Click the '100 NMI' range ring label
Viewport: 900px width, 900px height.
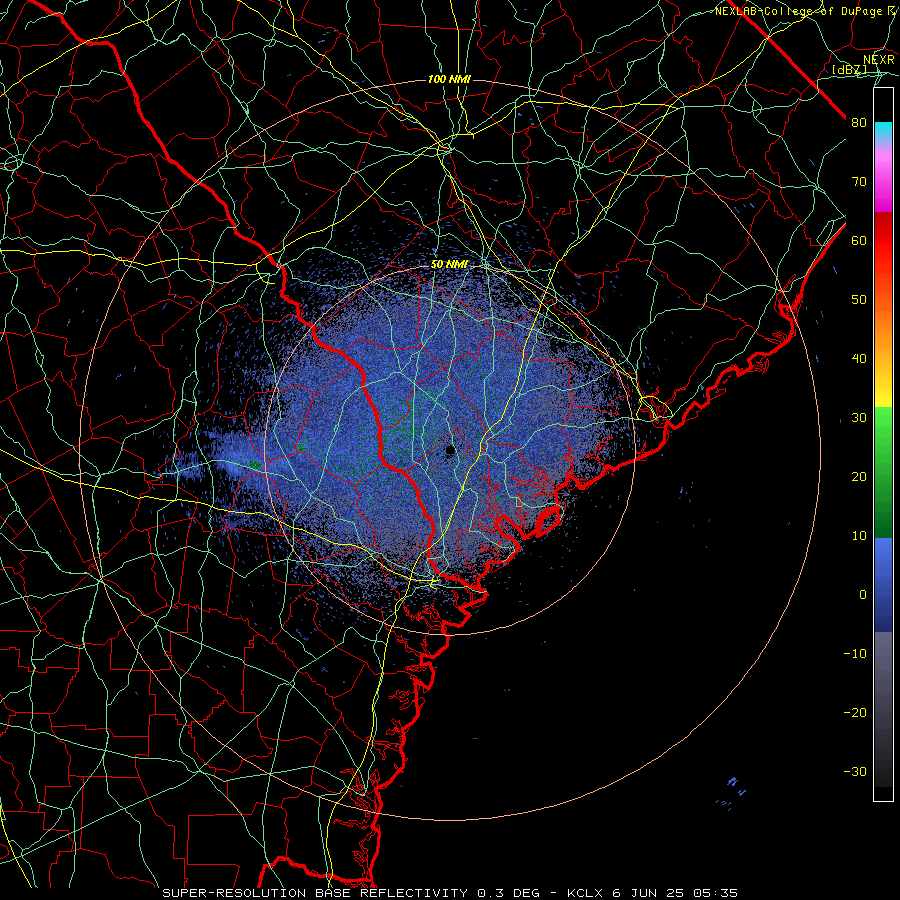[449, 79]
